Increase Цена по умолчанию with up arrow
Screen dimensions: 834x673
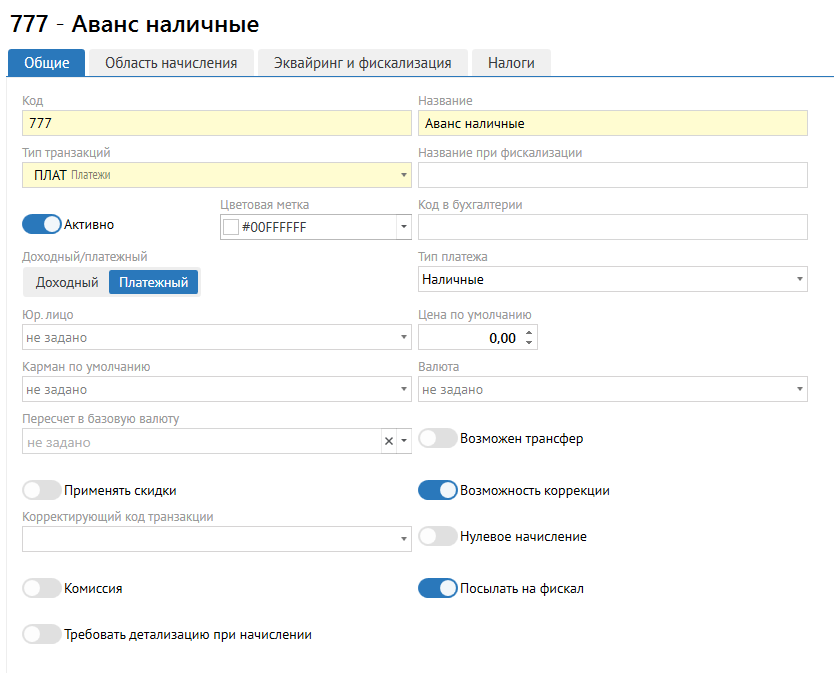tap(530, 332)
